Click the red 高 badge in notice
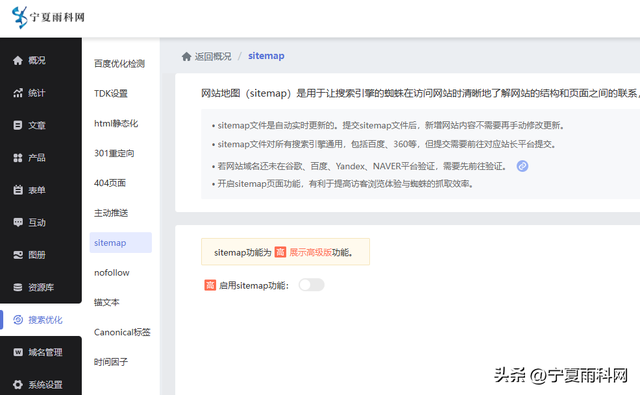This screenshot has width=640, height=395. click(x=280, y=252)
